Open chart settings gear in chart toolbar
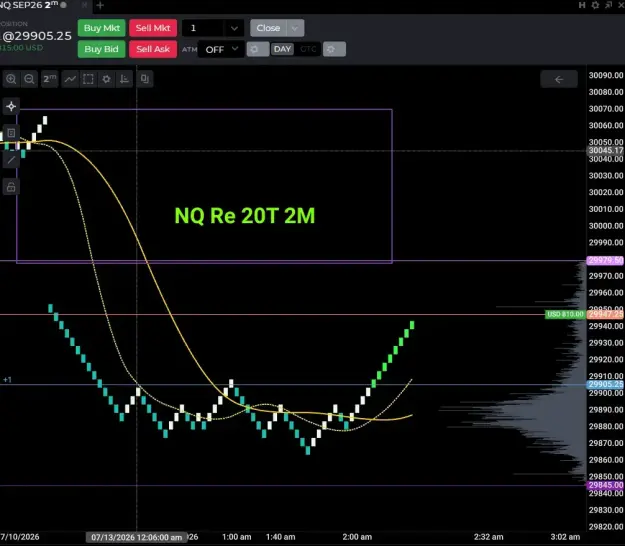This screenshot has width=625, height=546. click(106, 79)
